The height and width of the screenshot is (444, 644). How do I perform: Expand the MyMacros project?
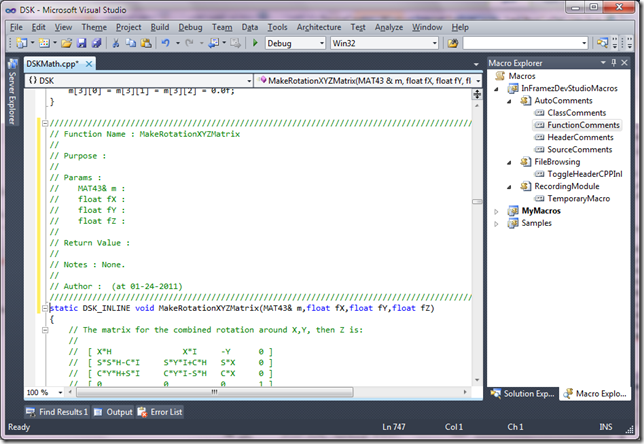point(496,211)
